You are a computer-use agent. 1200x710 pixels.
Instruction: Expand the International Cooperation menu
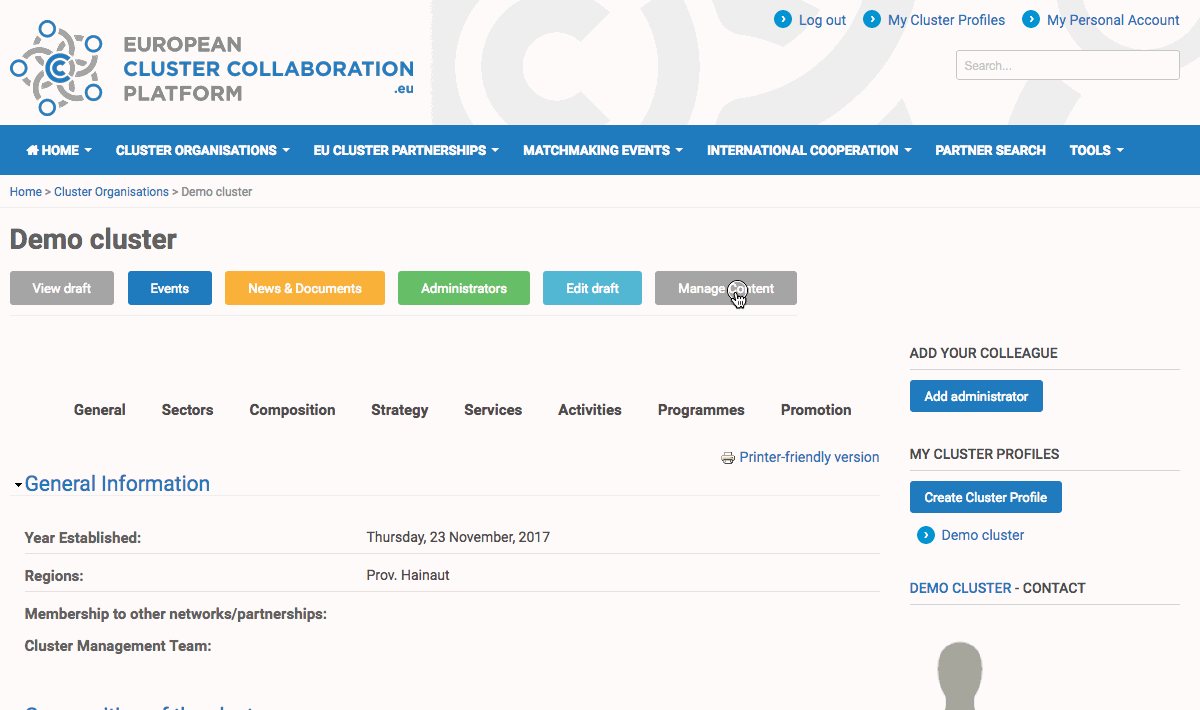(x=809, y=150)
